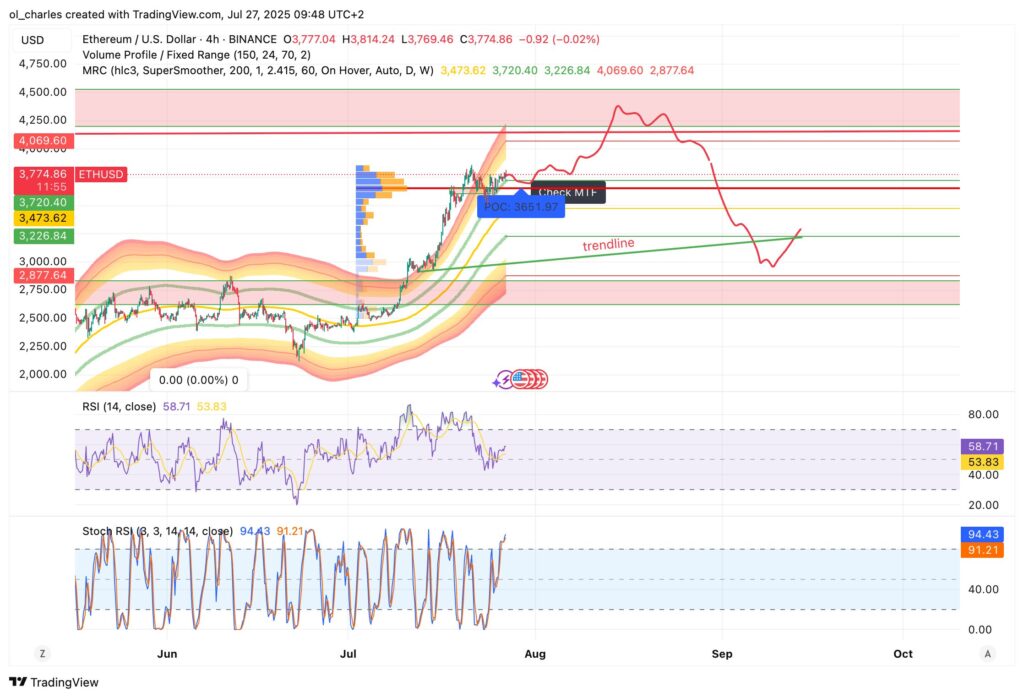This screenshot has width=1024, height=698.
Task: Click the POC: 3651.97 blue label
Action: (521, 207)
